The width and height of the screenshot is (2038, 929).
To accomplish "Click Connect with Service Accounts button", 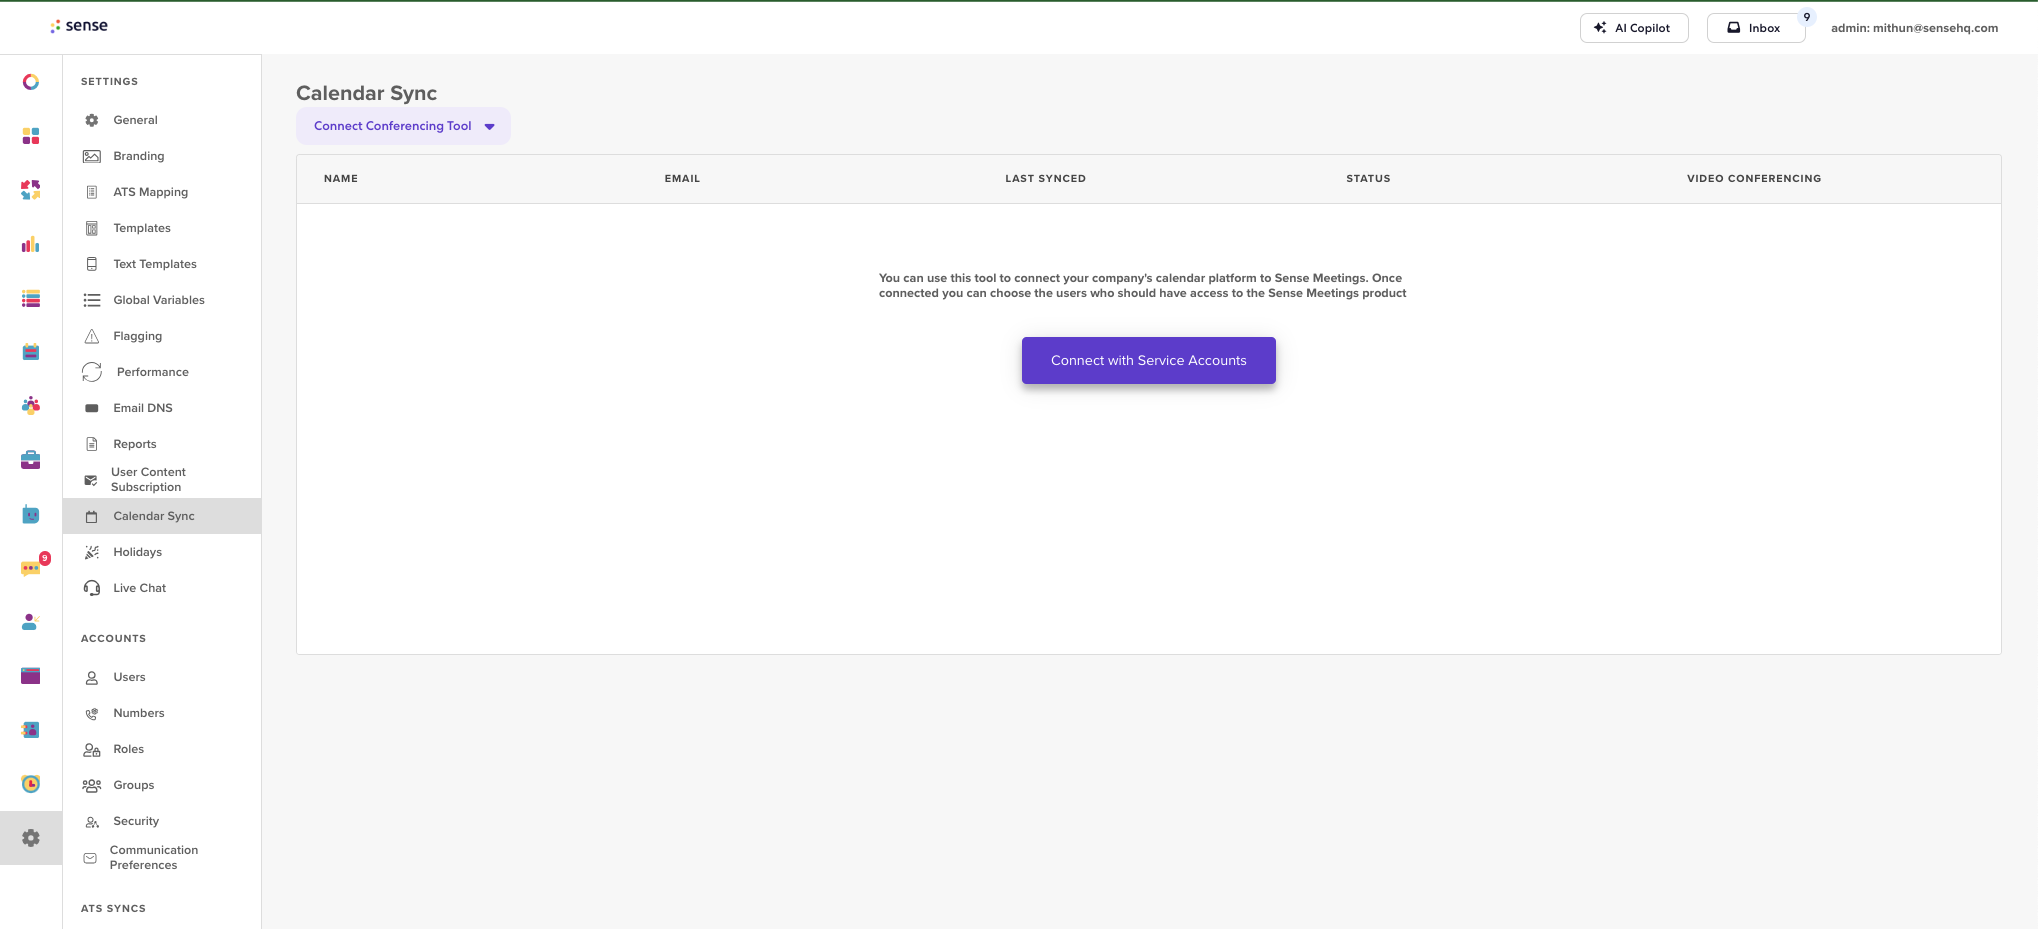I will (1149, 360).
